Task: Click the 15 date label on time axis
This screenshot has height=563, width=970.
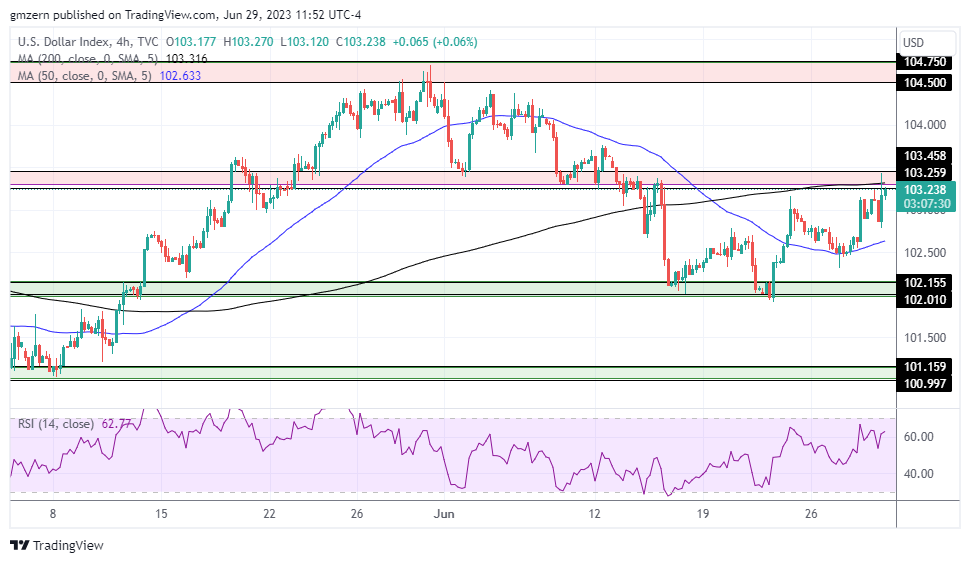Action: tap(161, 514)
